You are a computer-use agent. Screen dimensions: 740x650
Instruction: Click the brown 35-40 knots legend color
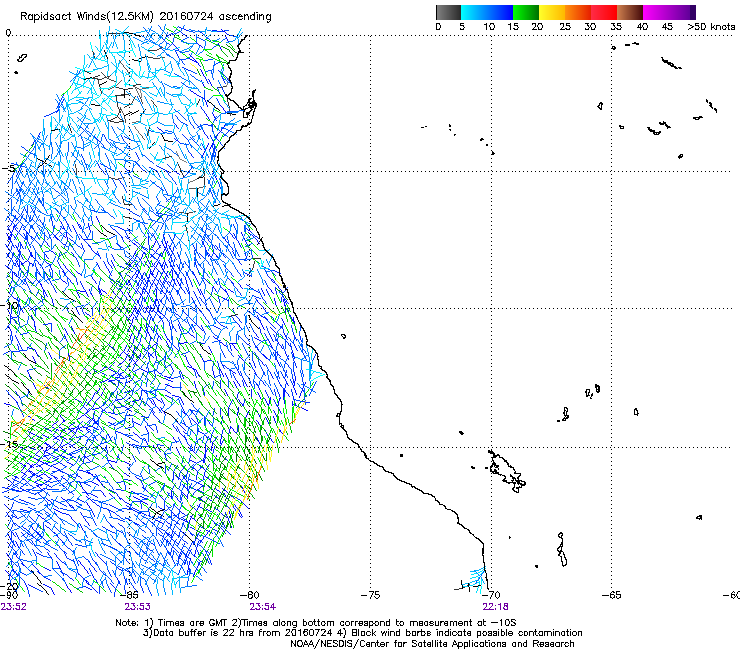click(x=630, y=12)
